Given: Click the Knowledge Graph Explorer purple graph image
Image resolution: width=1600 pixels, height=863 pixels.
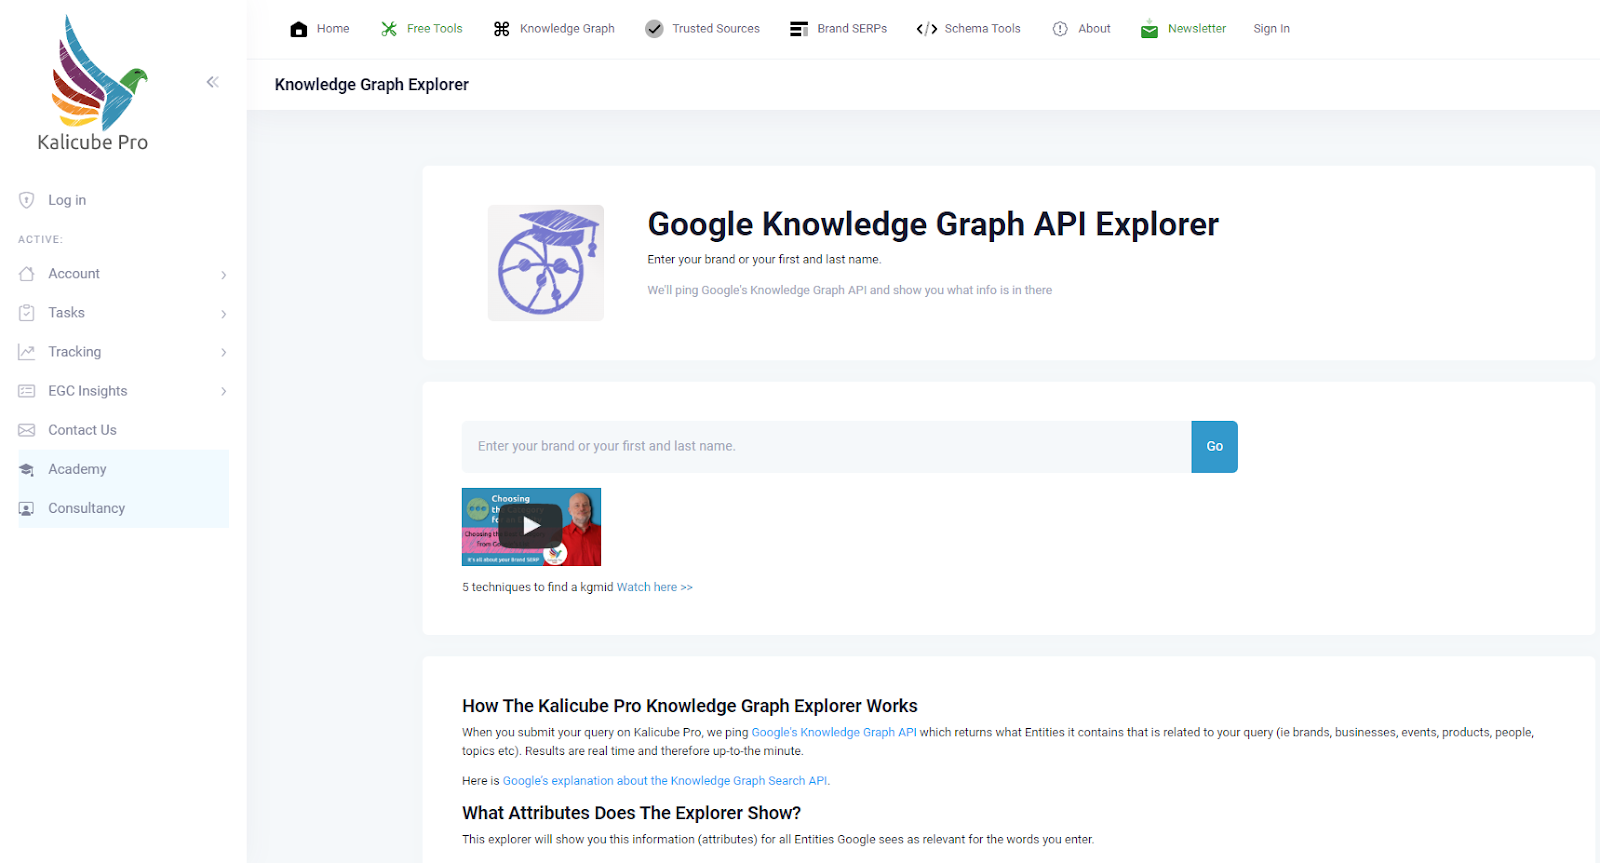Looking at the screenshot, I should [x=546, y=263].
